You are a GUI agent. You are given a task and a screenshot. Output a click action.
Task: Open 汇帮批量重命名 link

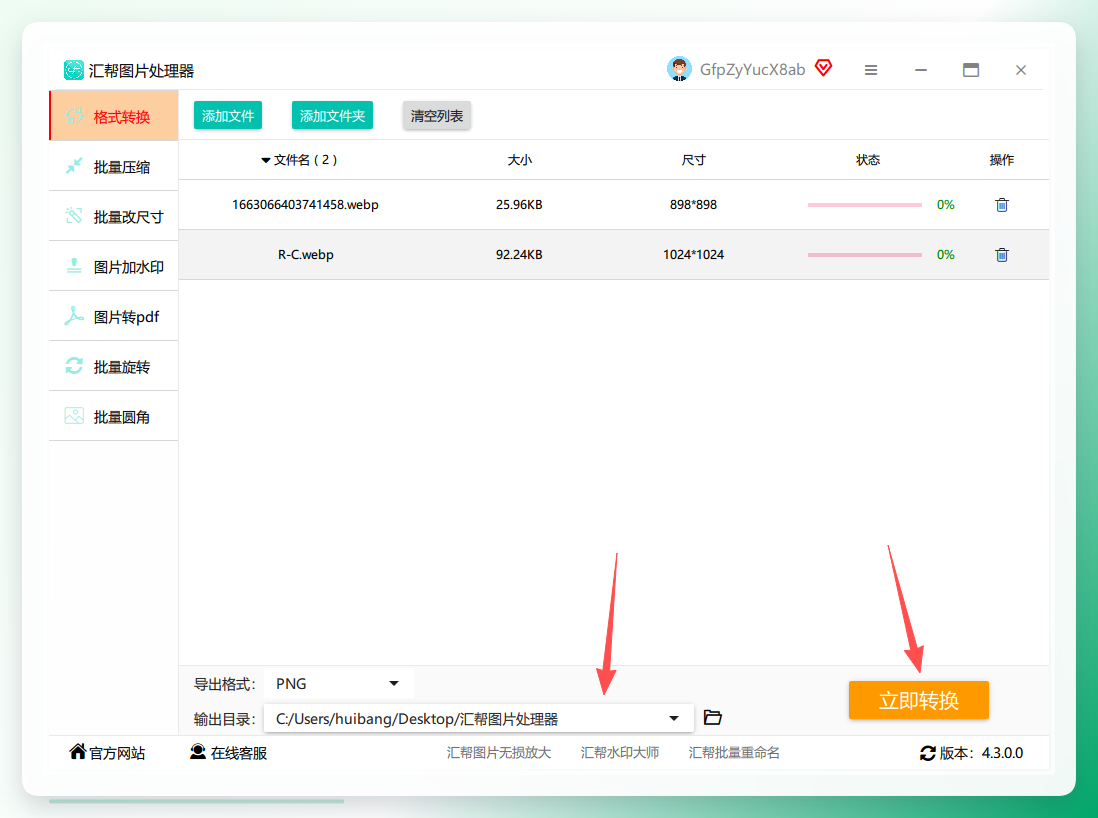[734, 753]
